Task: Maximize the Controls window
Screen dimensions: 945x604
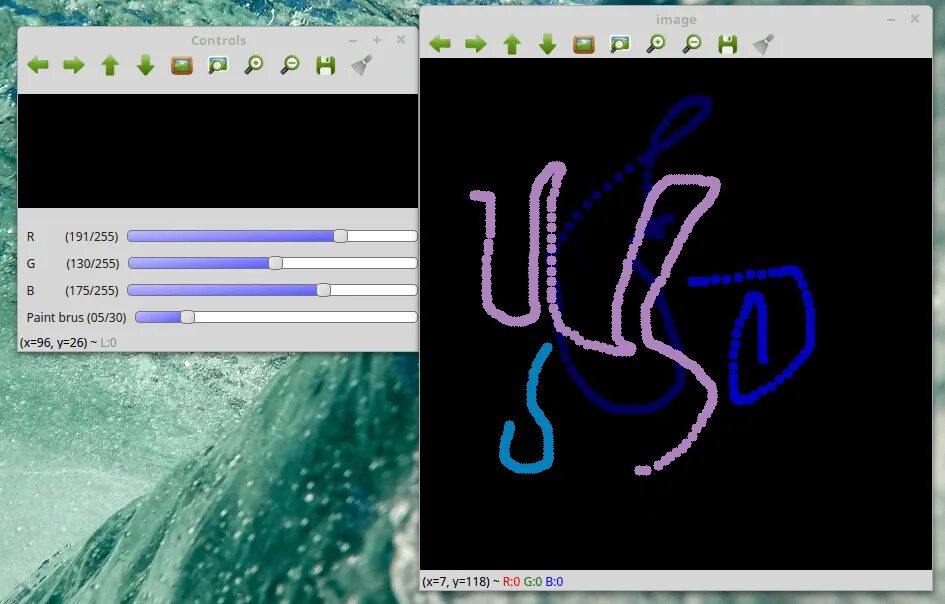Action: 377,40
